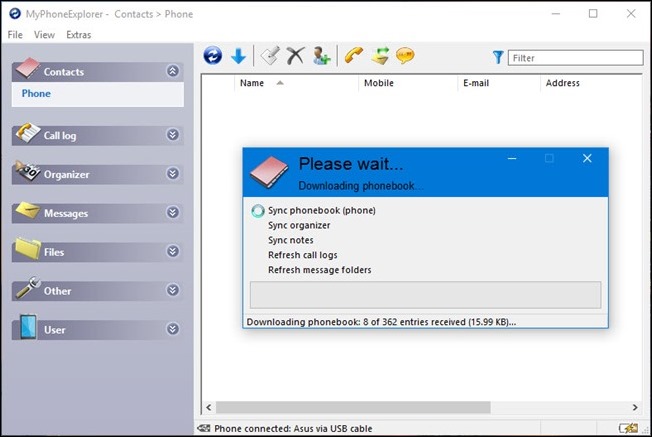This screenshot has height=437, width=652.
Task: Expand the Files sidebar section
Action: point(173,251)
